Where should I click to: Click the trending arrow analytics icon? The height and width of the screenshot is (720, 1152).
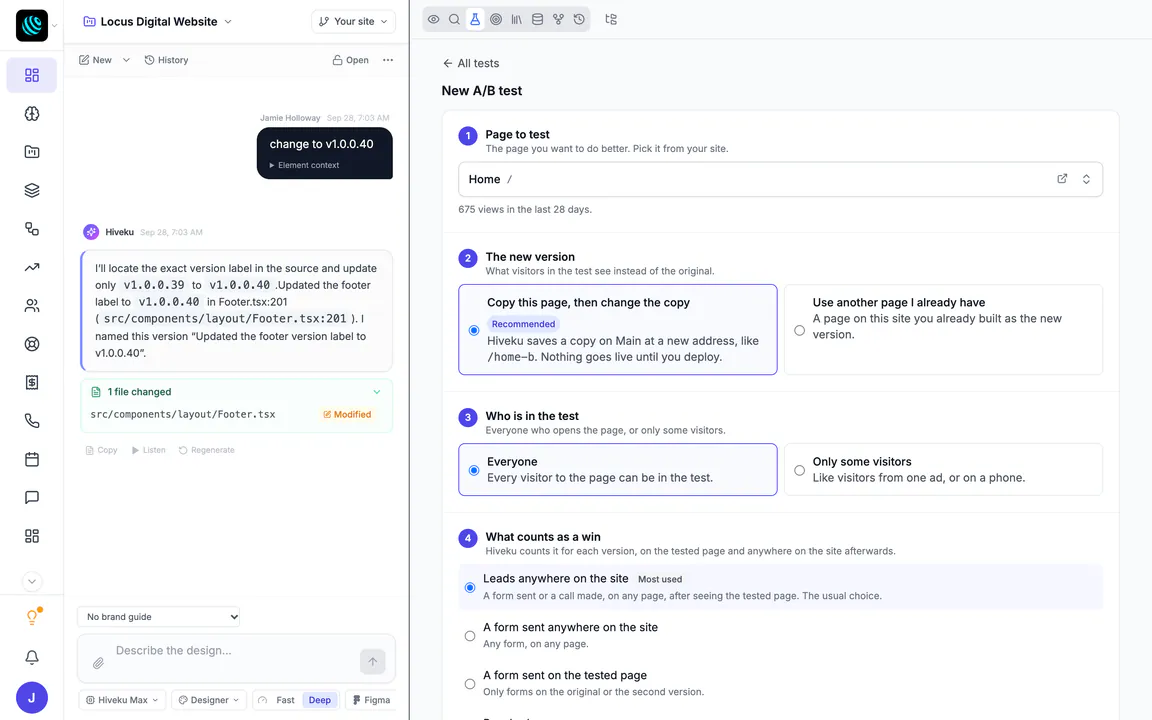click(x=32, y=267)
